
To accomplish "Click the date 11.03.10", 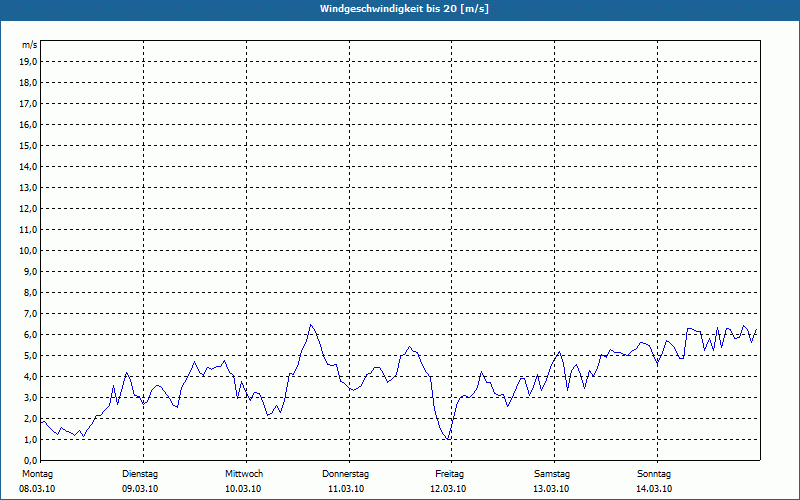I will click(x=346, y=489).
